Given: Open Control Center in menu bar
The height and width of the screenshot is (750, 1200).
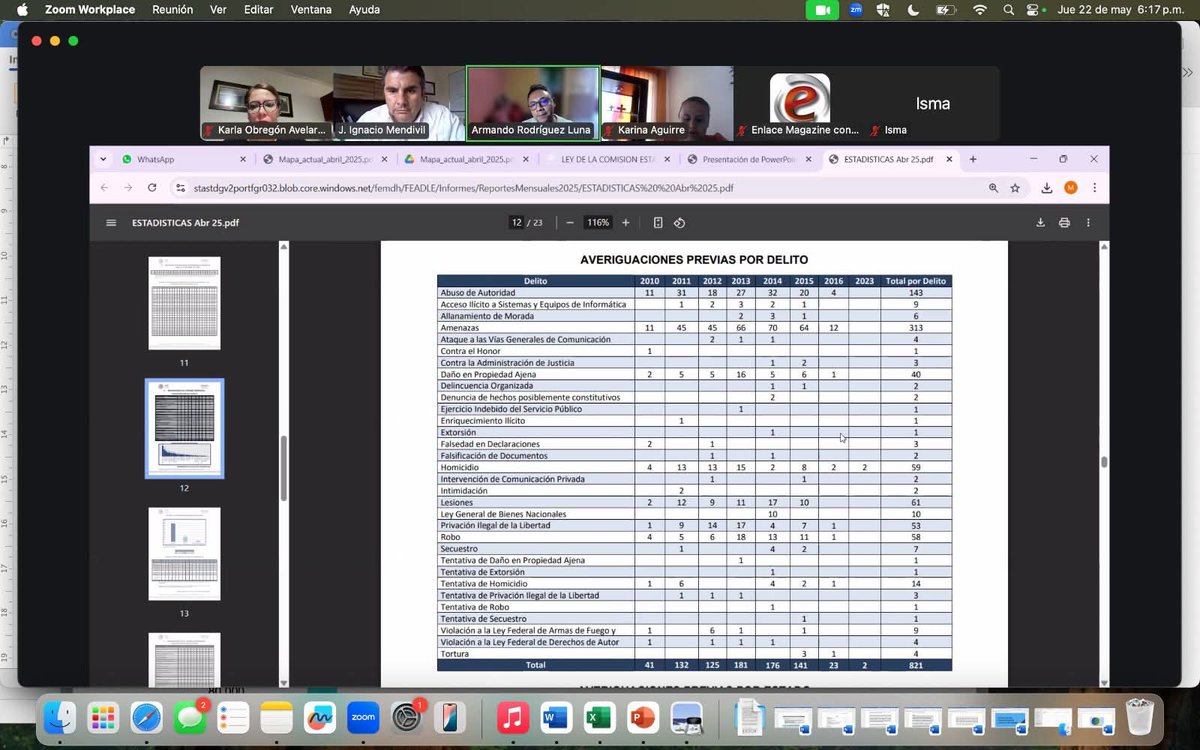Looking at the screenshot, I should point(1034,10).
